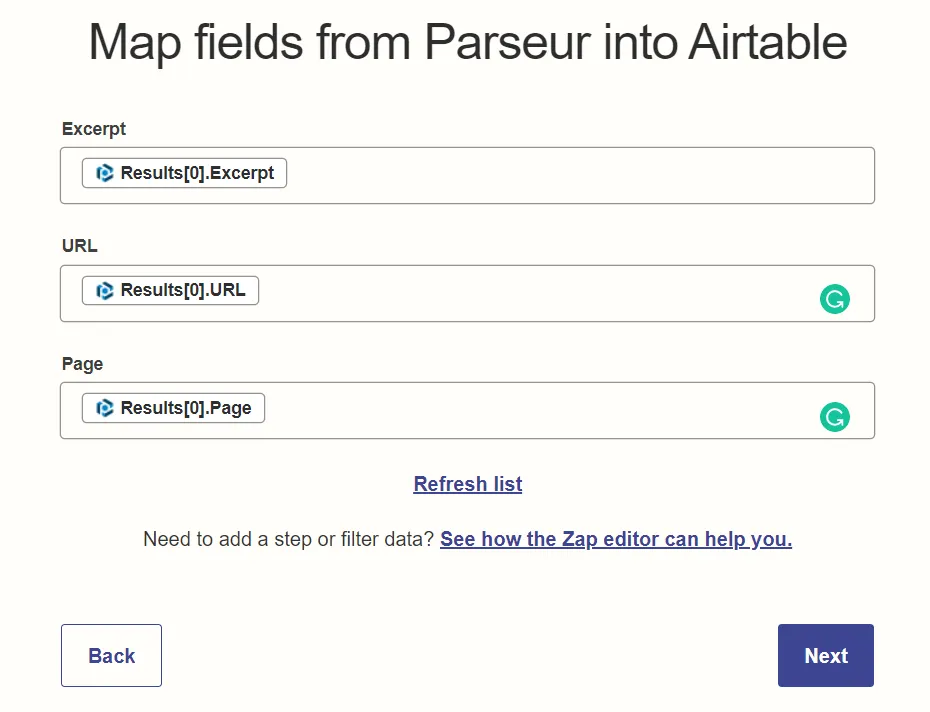Click the URL field label
This screenshot has width=930, height=712.
[79, 246]
